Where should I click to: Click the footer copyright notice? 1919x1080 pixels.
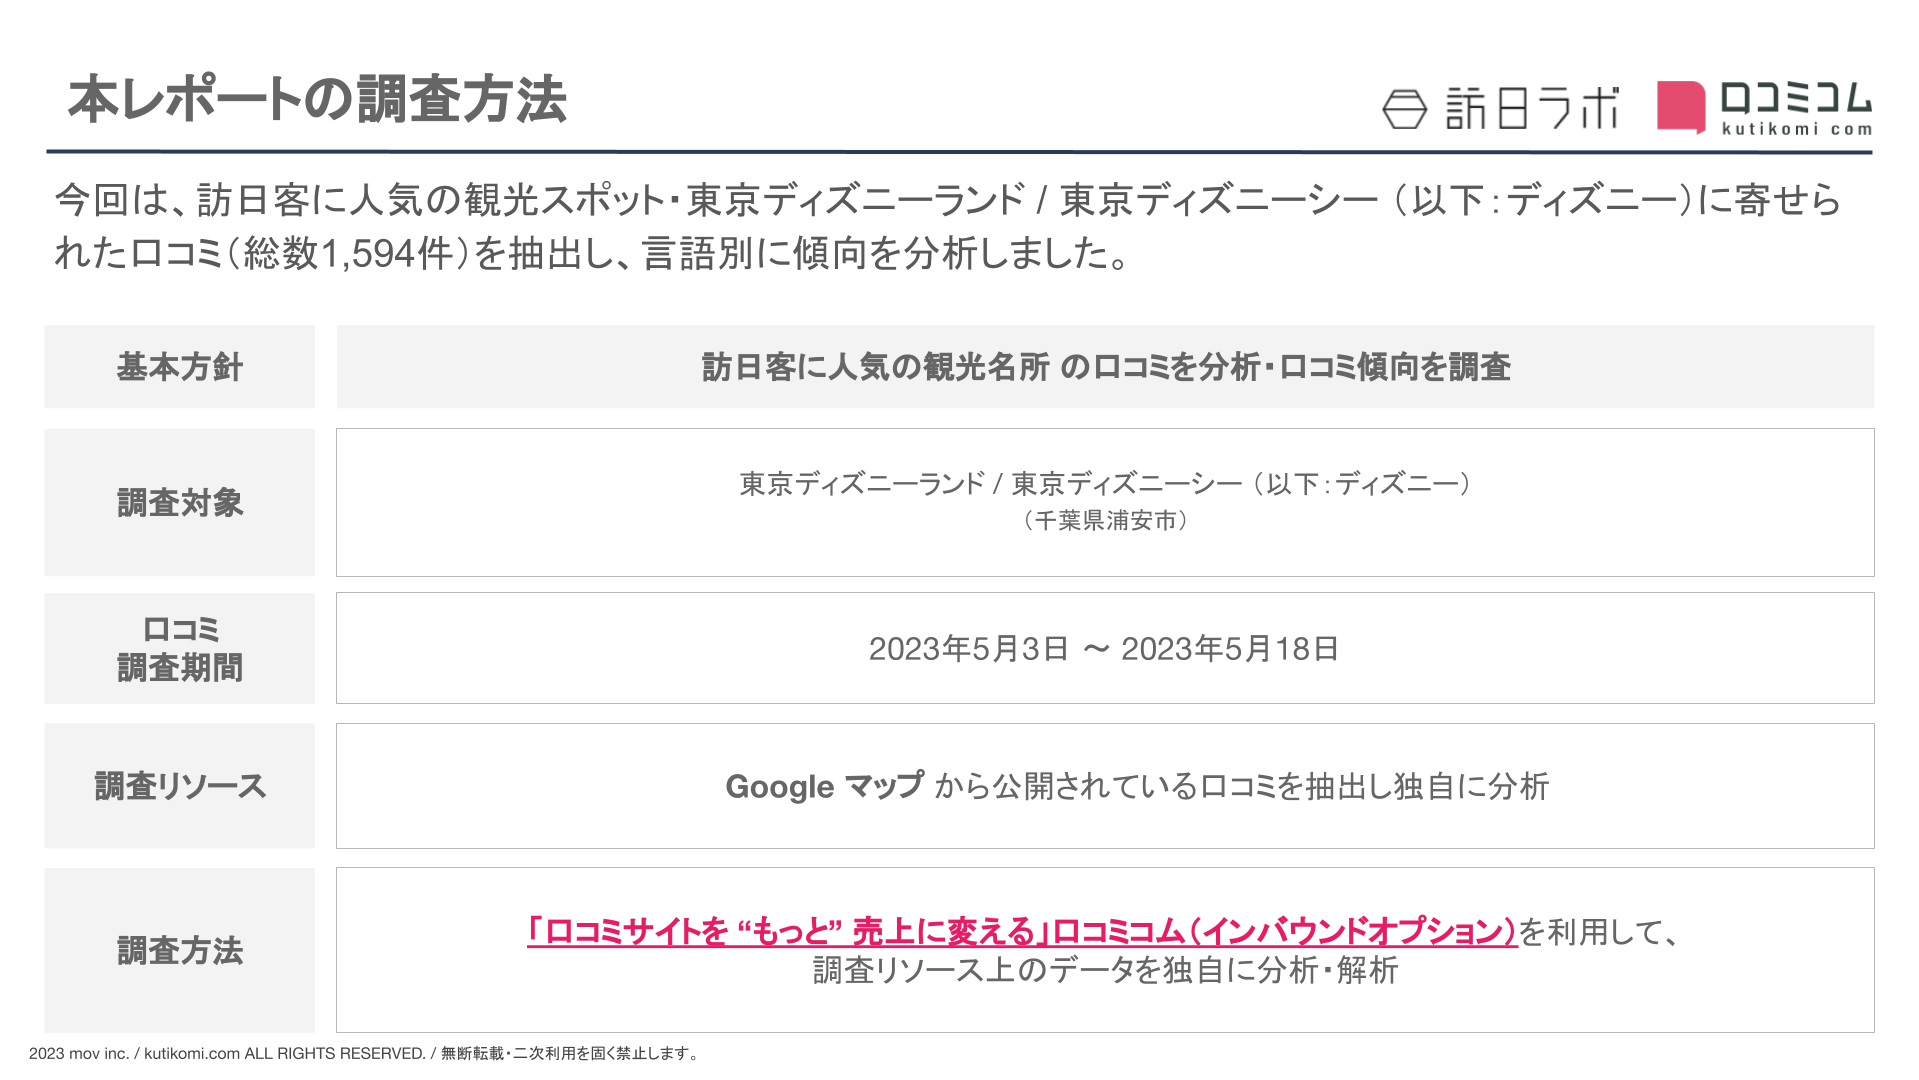pos(365,1053)
